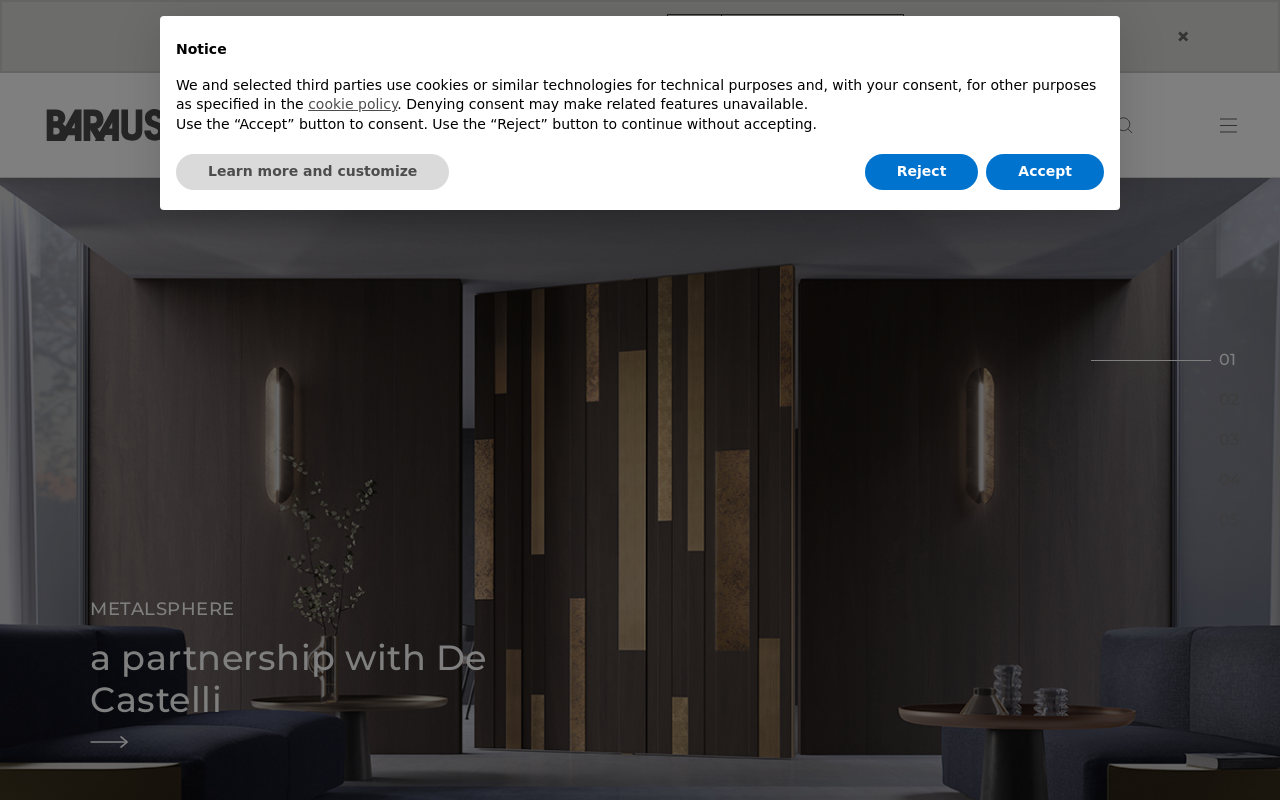Select slide 01 in the slideshow indicator
This screenshot has width=1280, height=800.
tap(1227, 360)
